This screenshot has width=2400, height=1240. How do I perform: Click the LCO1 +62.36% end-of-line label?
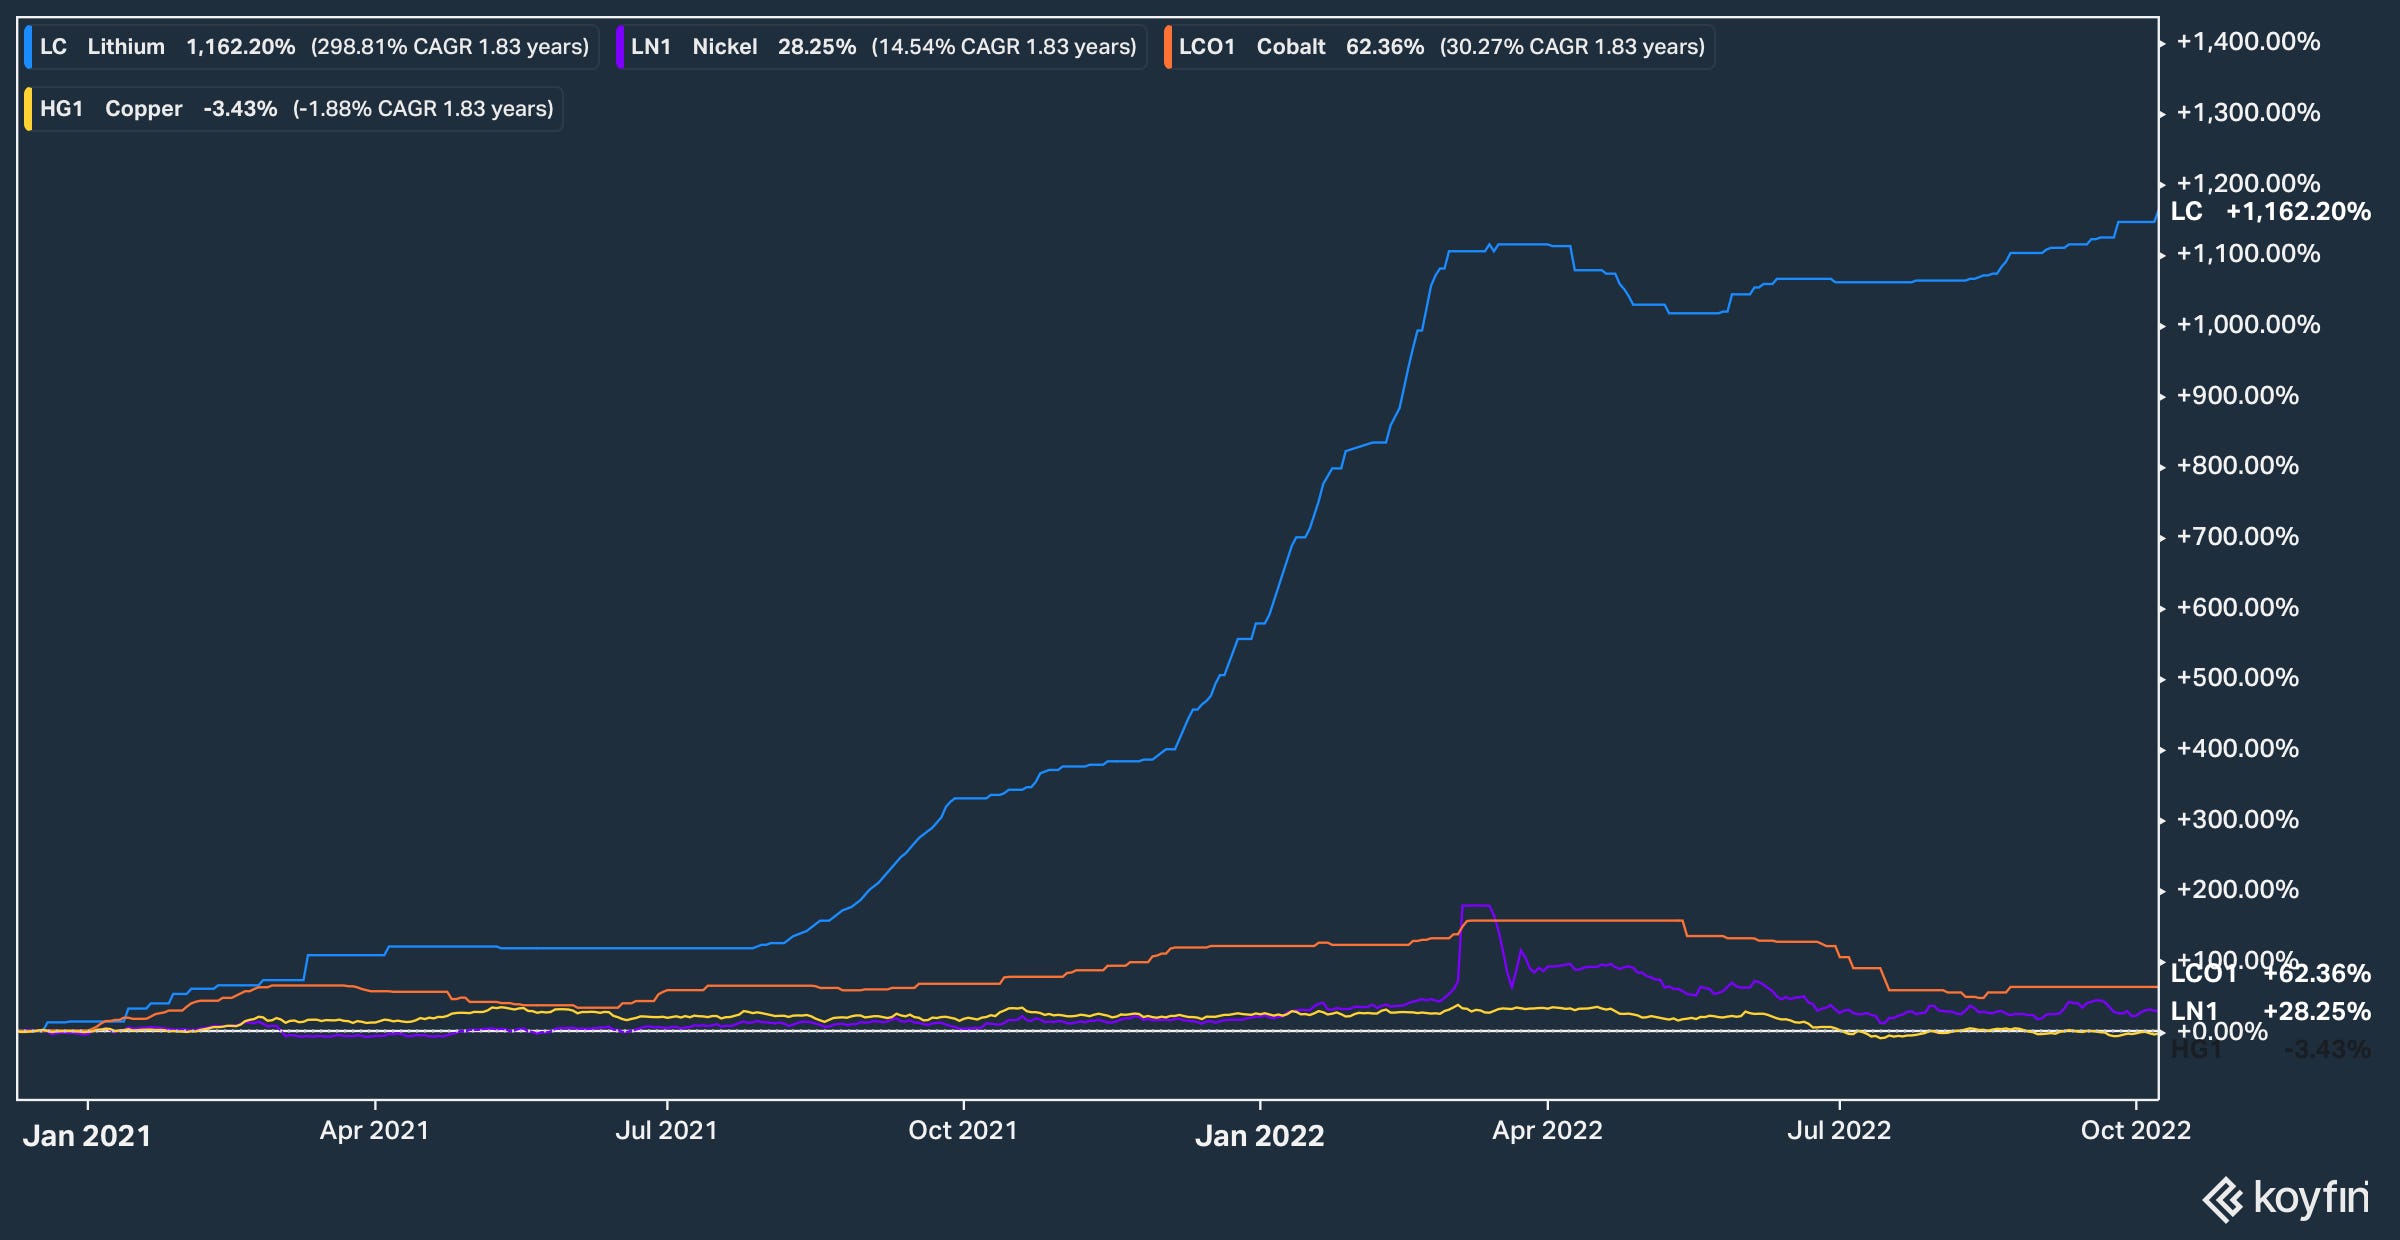(x=2271, y=973)
